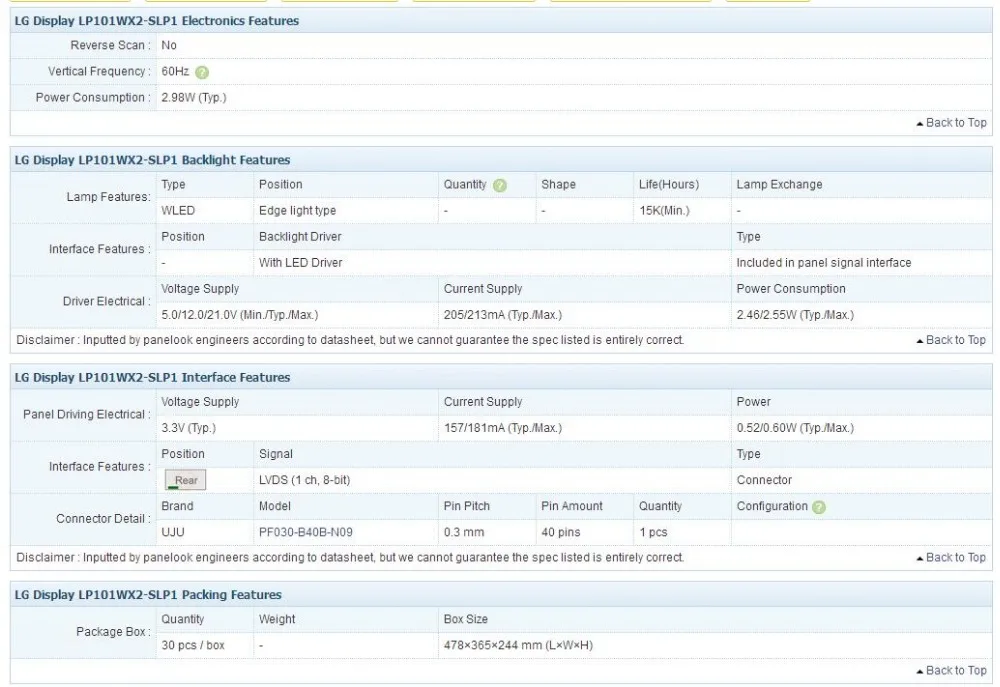Select Included in panel signal interface text
Image resolution: width=1000 pixels, height=687 pixels.
pos(823,263)
